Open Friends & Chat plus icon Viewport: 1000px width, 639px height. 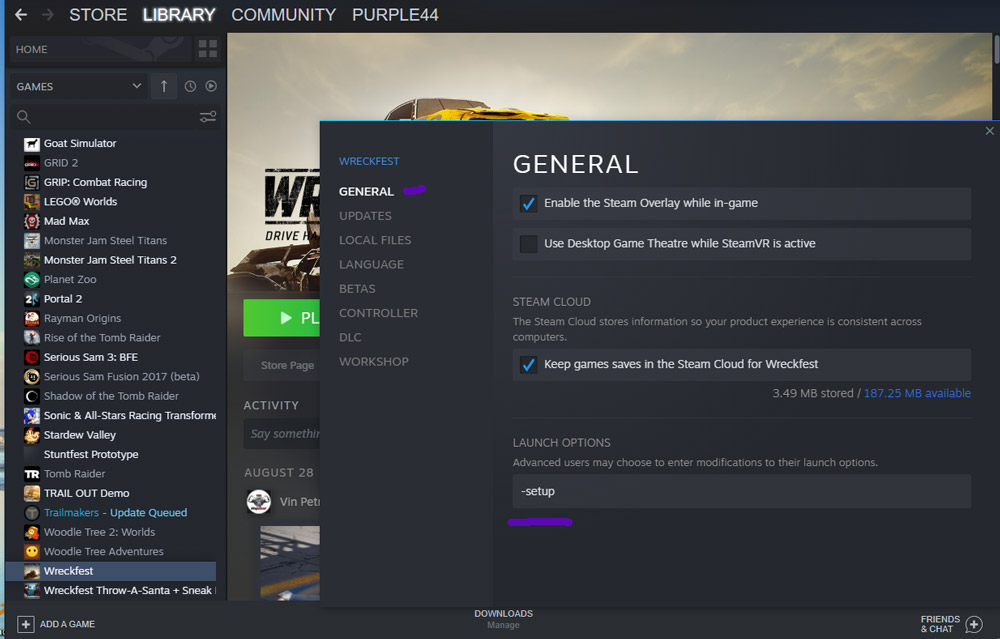(974, 624)
